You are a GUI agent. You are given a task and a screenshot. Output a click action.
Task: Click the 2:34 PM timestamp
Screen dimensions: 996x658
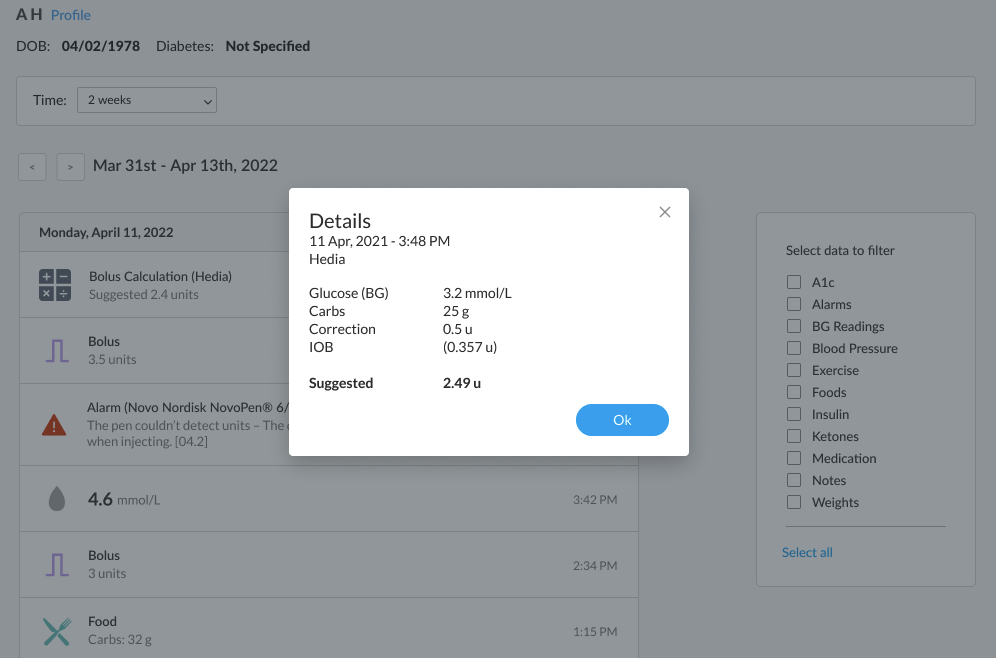595,565
